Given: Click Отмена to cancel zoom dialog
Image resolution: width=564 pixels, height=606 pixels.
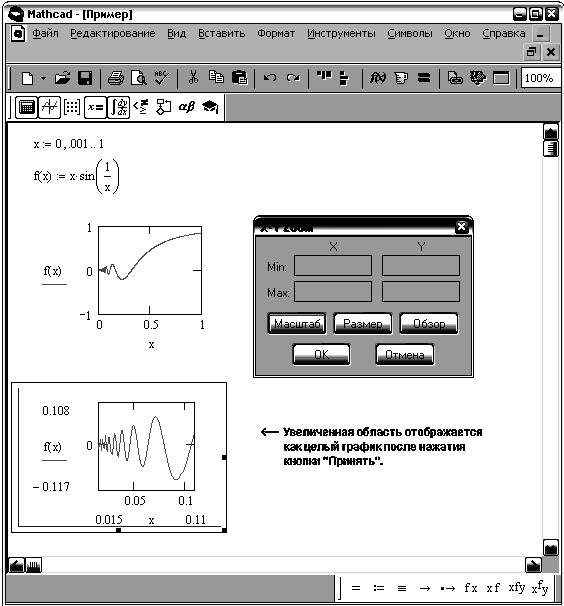Looking at the screenshot, I should 405,354.
